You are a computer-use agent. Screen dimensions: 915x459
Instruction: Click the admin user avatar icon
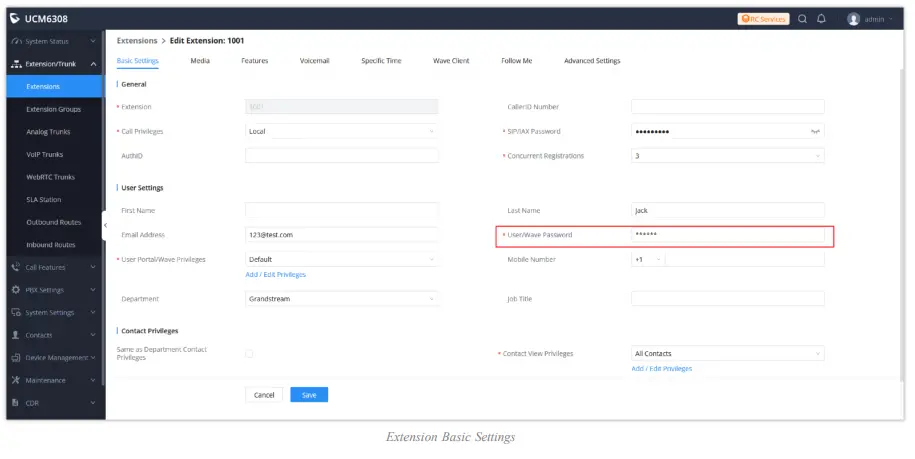(x=853, y=18)
